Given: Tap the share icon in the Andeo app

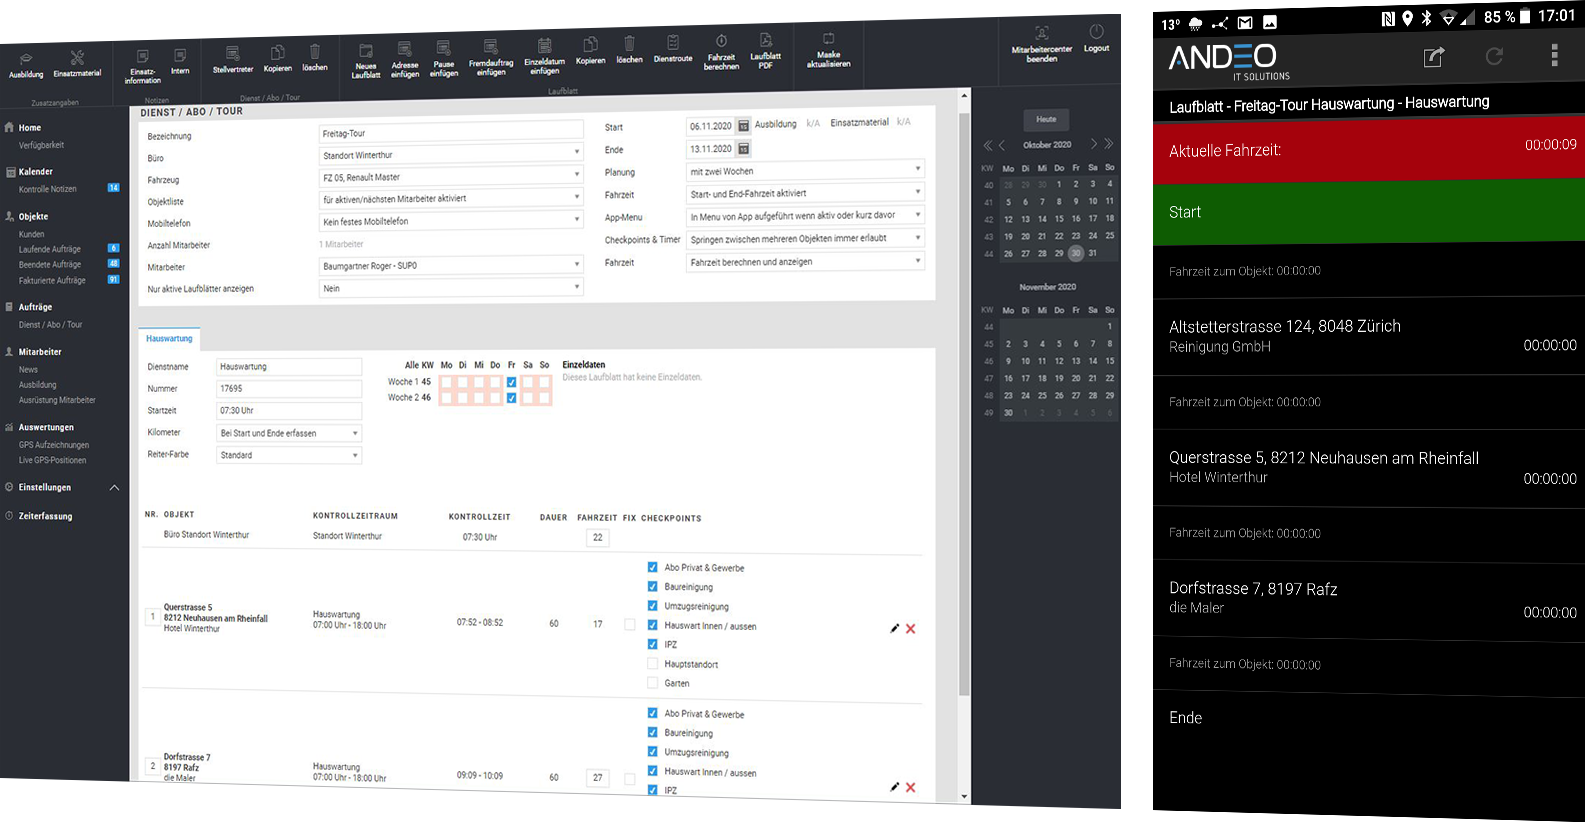Looking at the screenshot, I should click(x=1434, y=57).
